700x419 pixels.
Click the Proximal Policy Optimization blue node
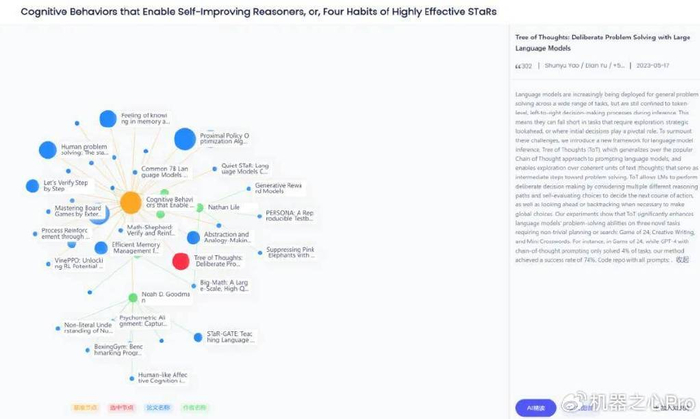coord(185,139)
